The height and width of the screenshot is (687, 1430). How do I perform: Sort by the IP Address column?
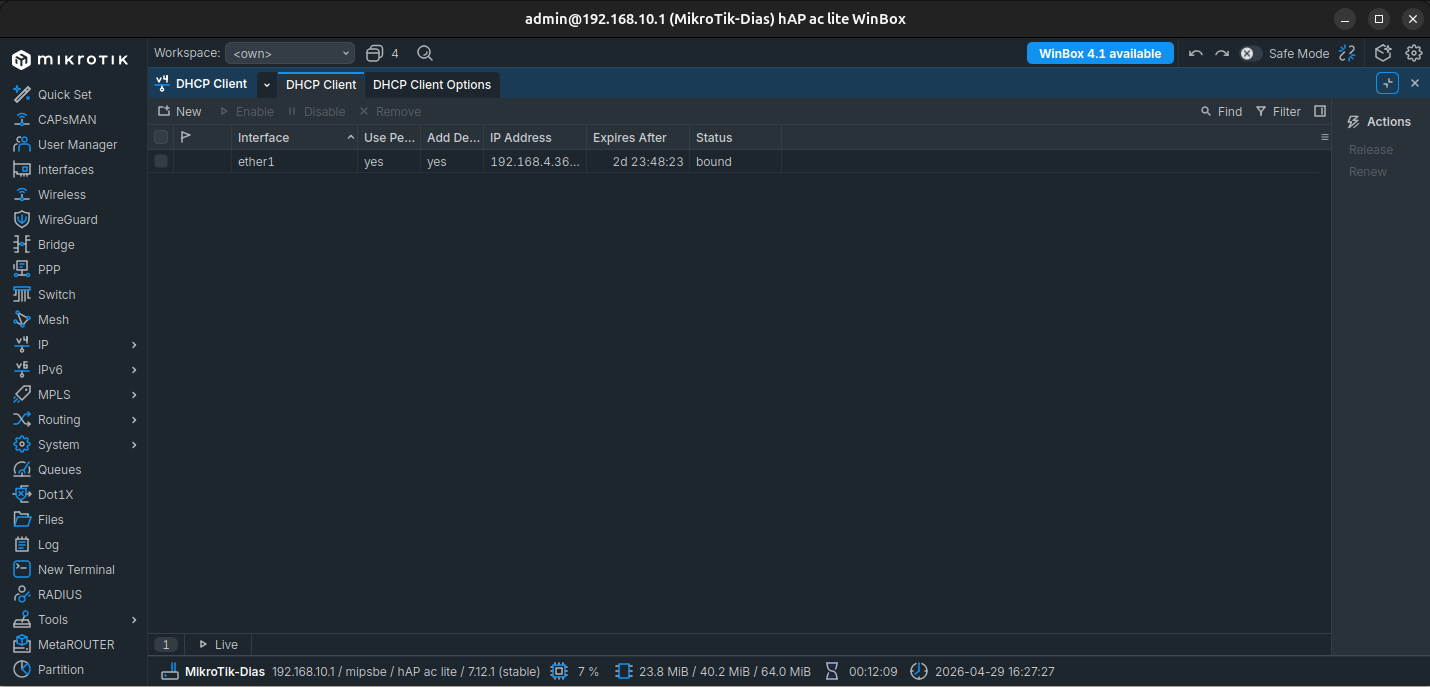[535, 137]
